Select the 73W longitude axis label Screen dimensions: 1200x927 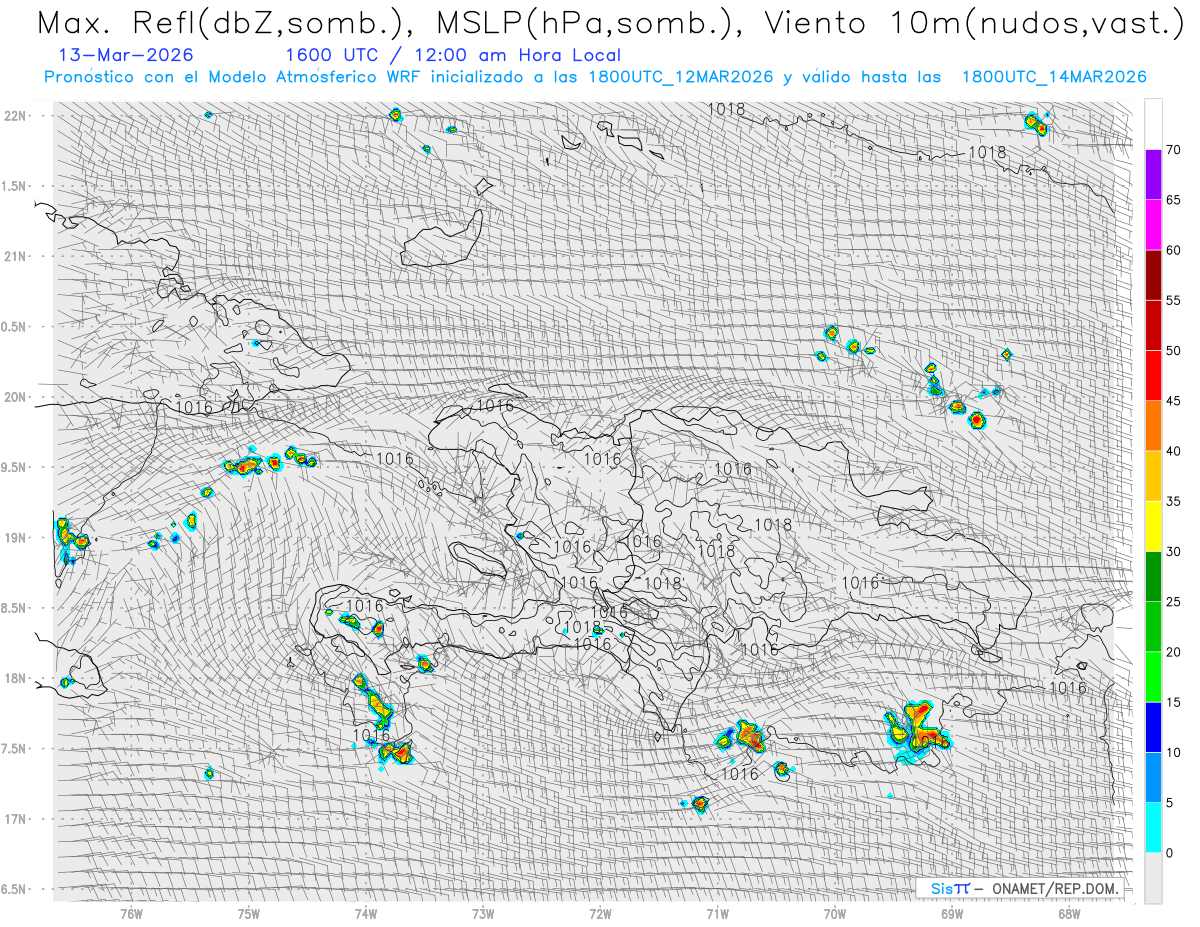(x=483, y=913)
